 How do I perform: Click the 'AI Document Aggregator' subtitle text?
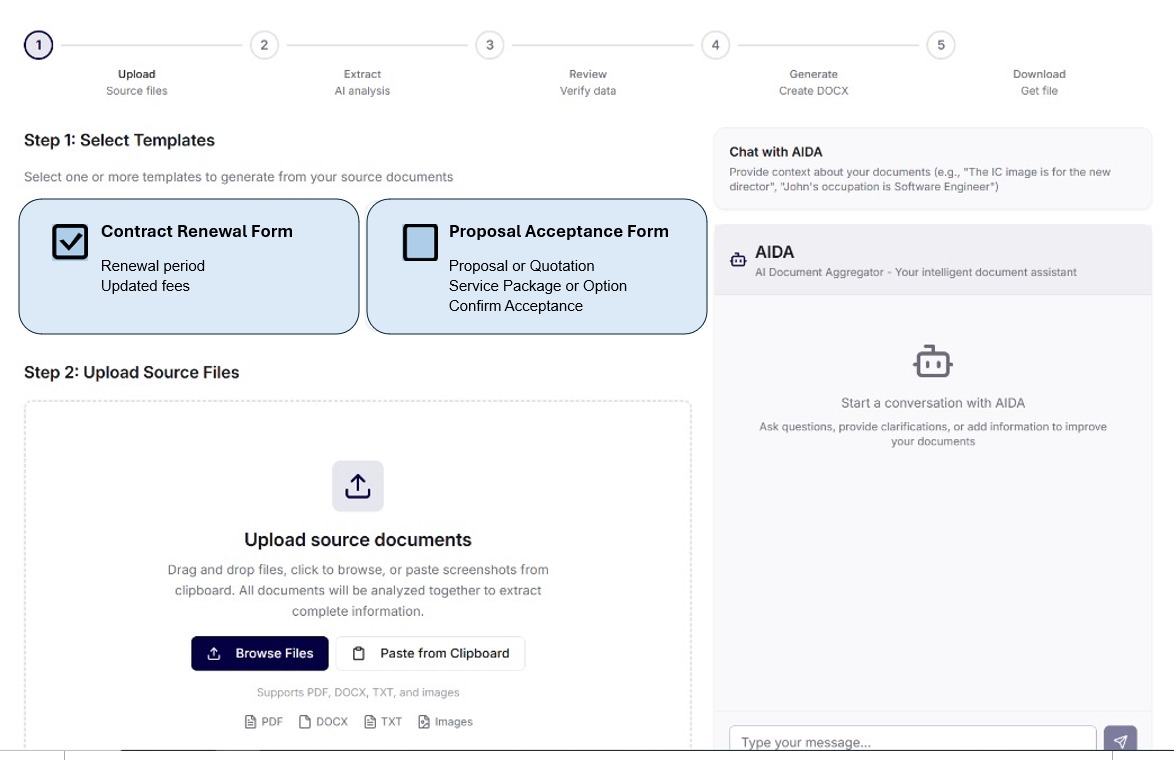click(x=916, y=273)
